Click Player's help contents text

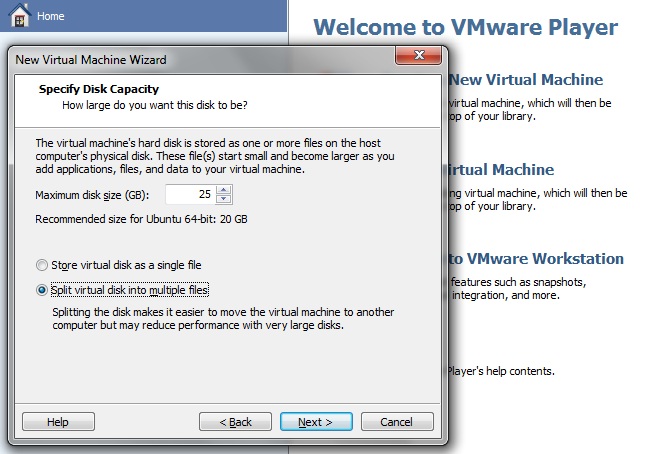(501, 371)
